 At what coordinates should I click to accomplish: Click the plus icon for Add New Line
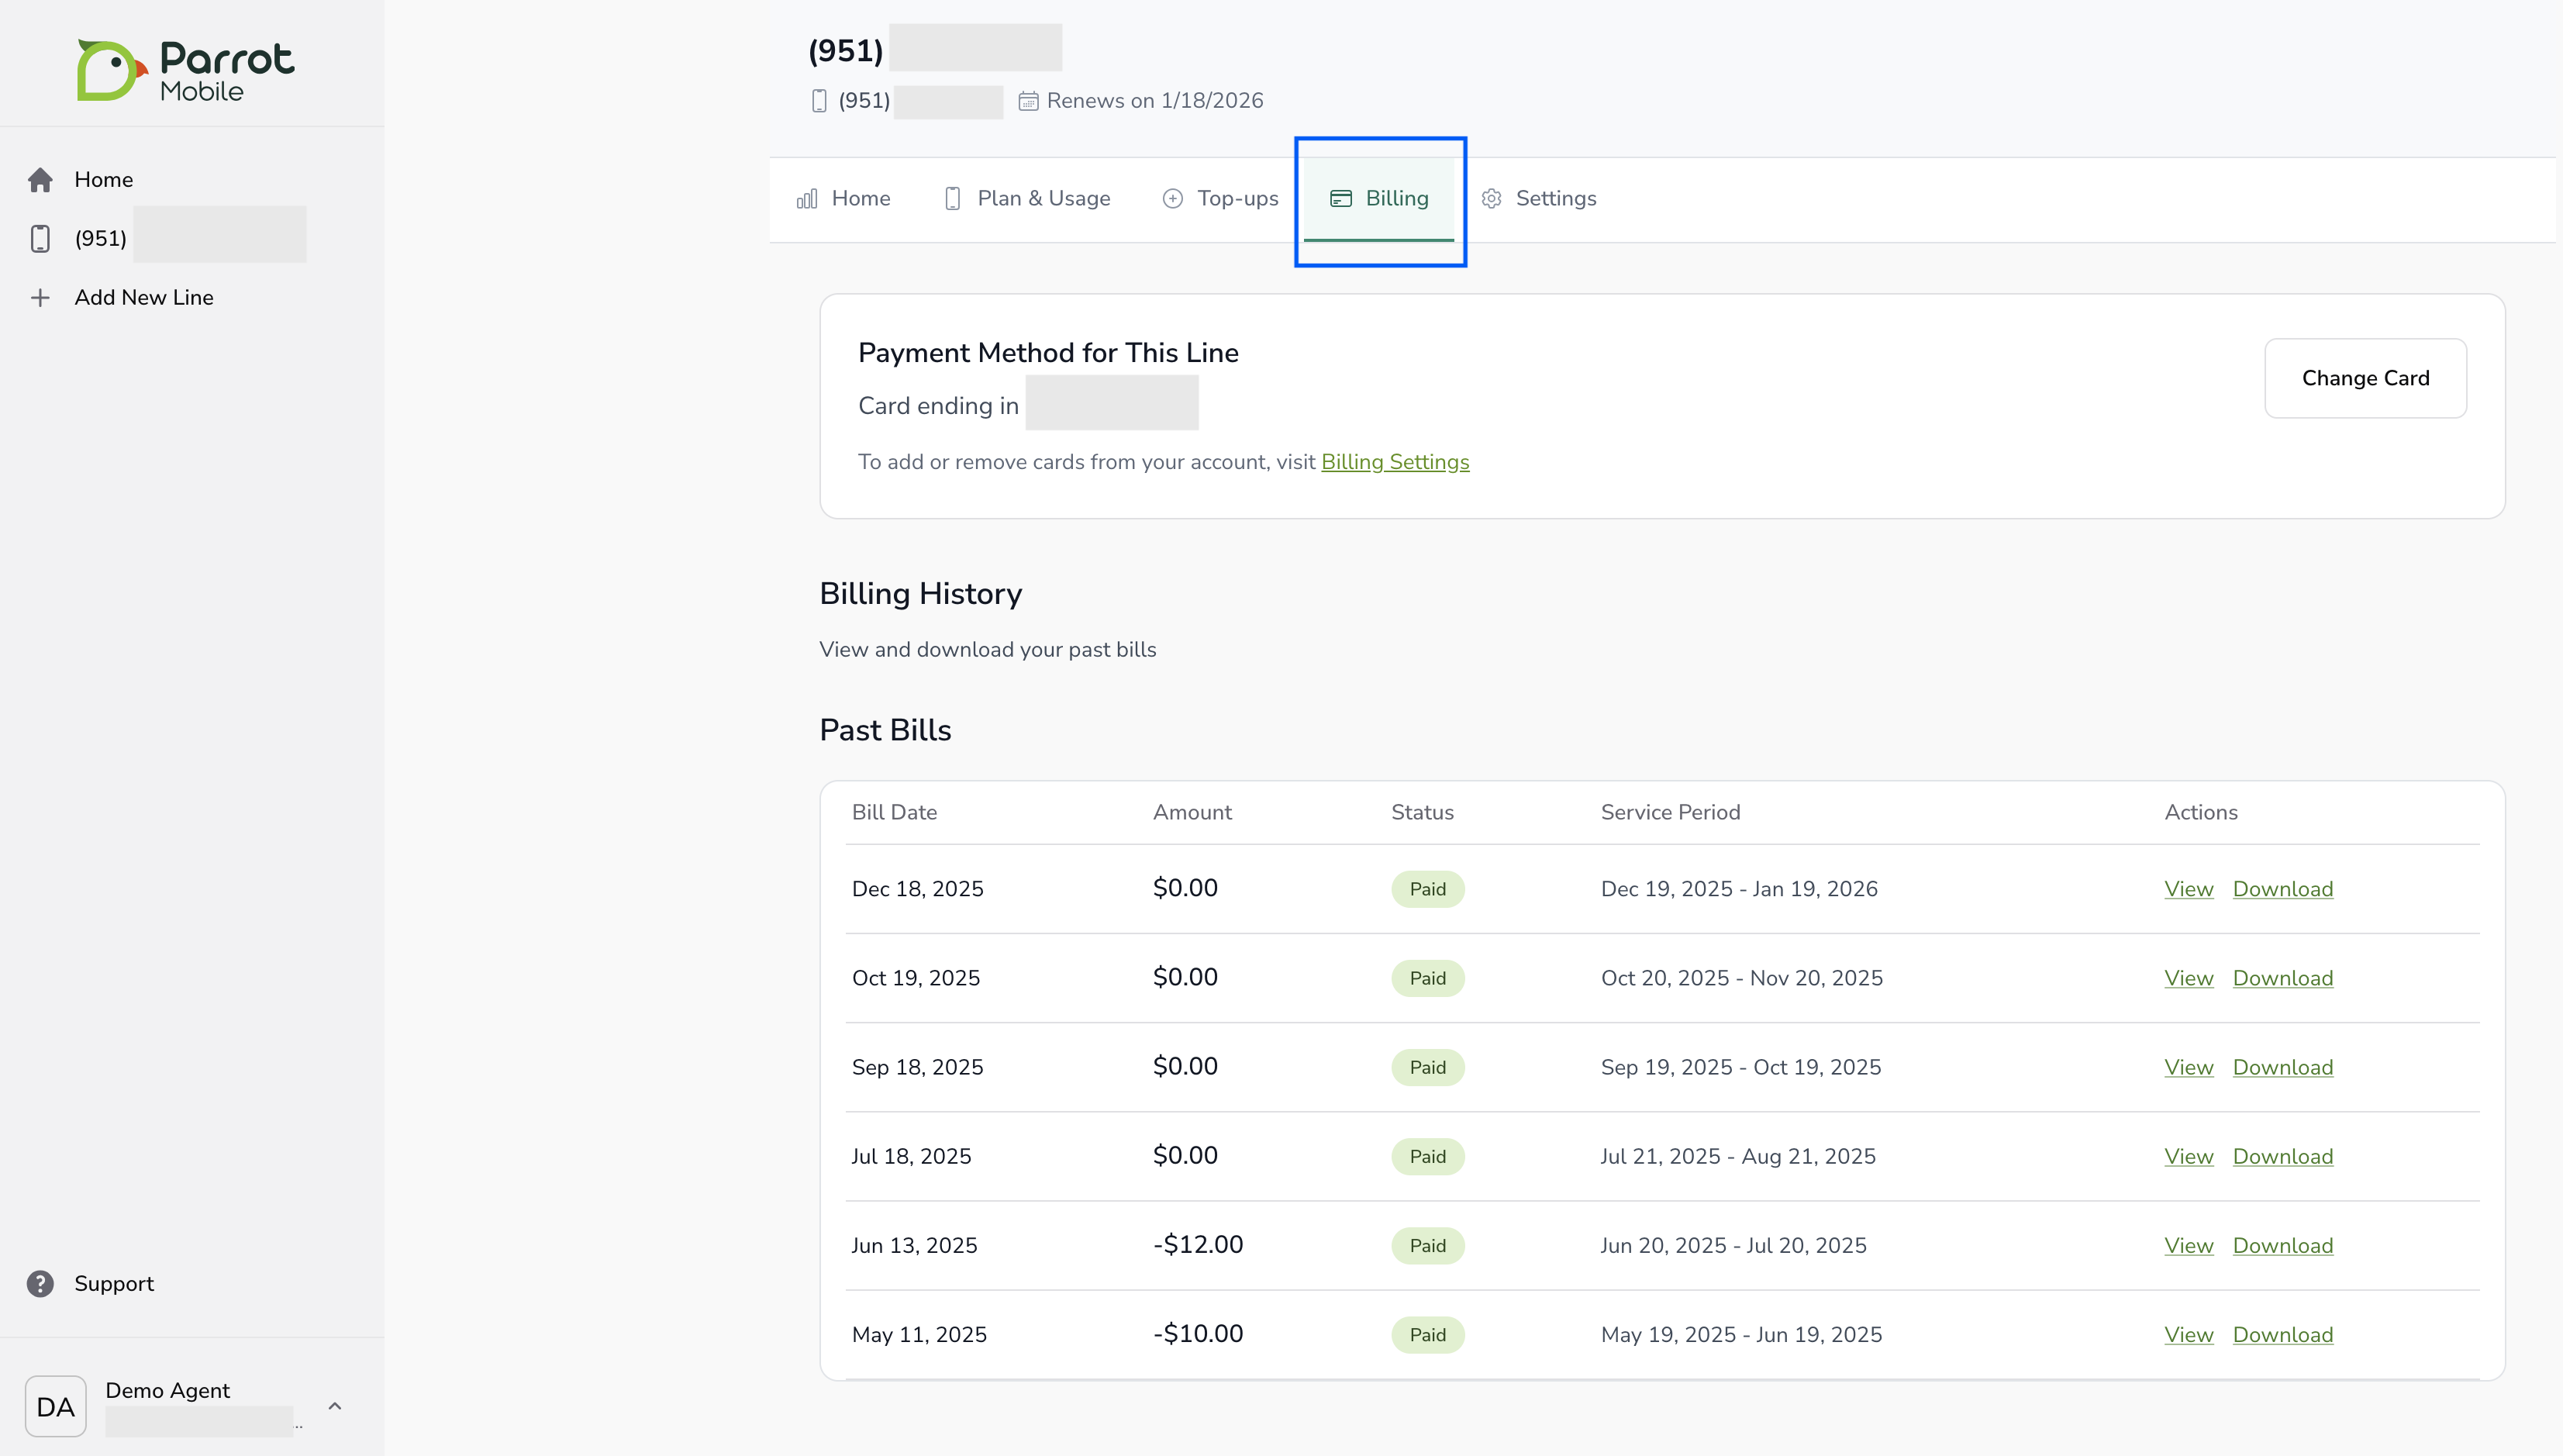click(40, 298)
